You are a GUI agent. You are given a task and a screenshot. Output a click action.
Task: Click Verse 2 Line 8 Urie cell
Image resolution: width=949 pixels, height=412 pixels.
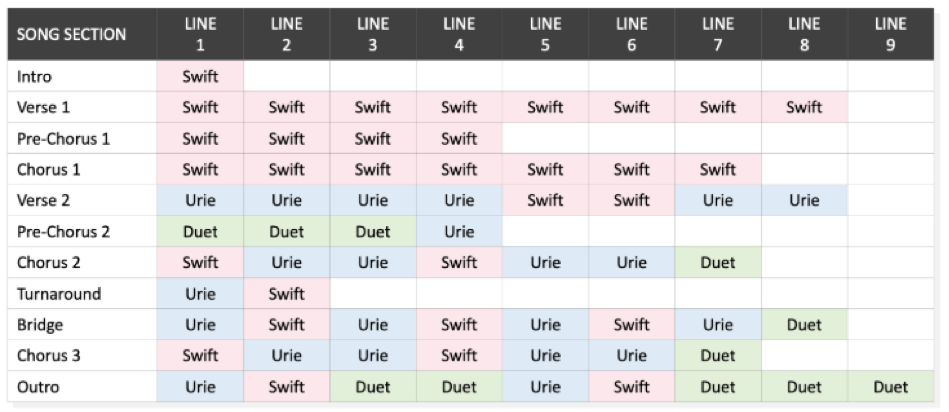(x=804, y=200)
